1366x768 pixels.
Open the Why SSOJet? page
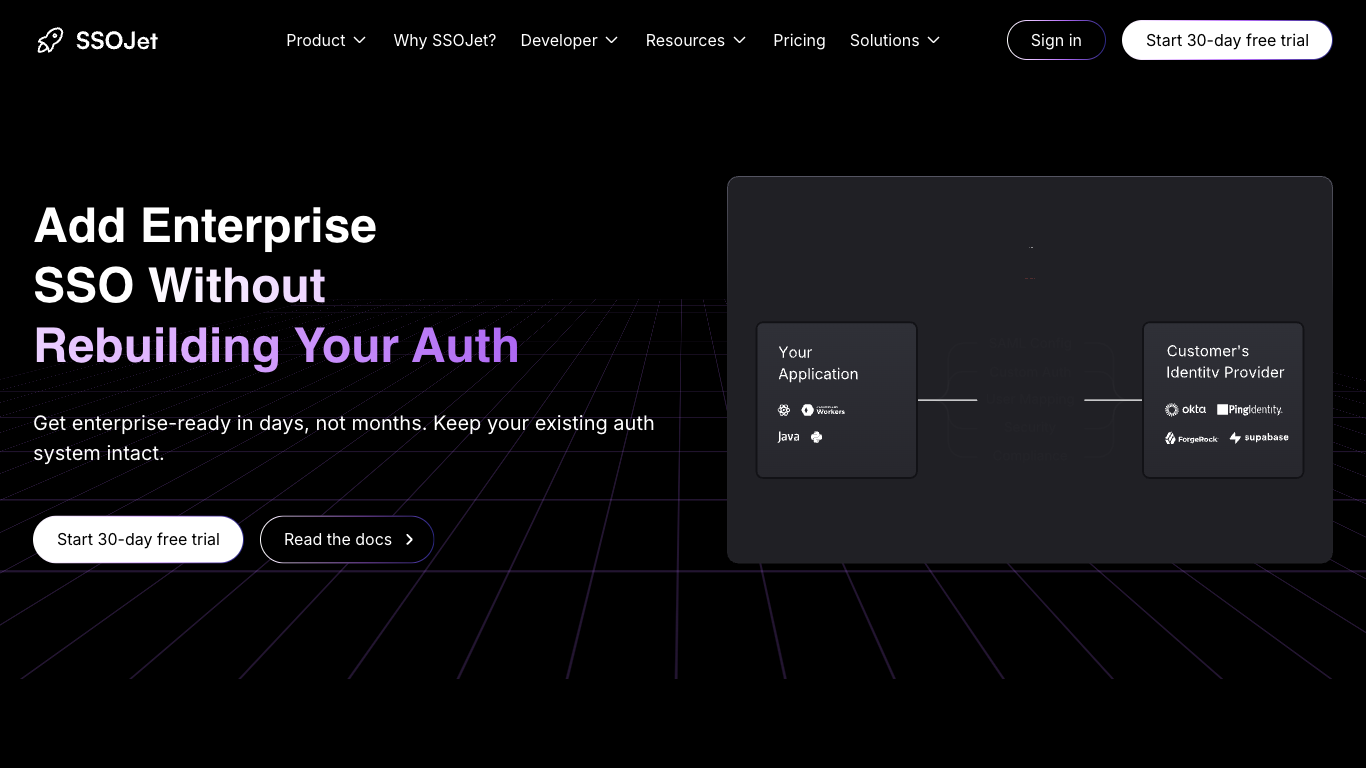click(x=445, y=40)
